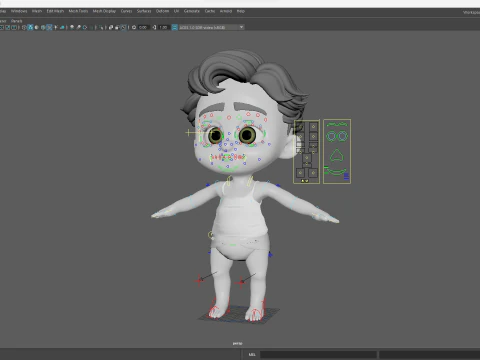Toggle the use default material icon
This screenshot has height=360, width=480.
pos(36,27)
